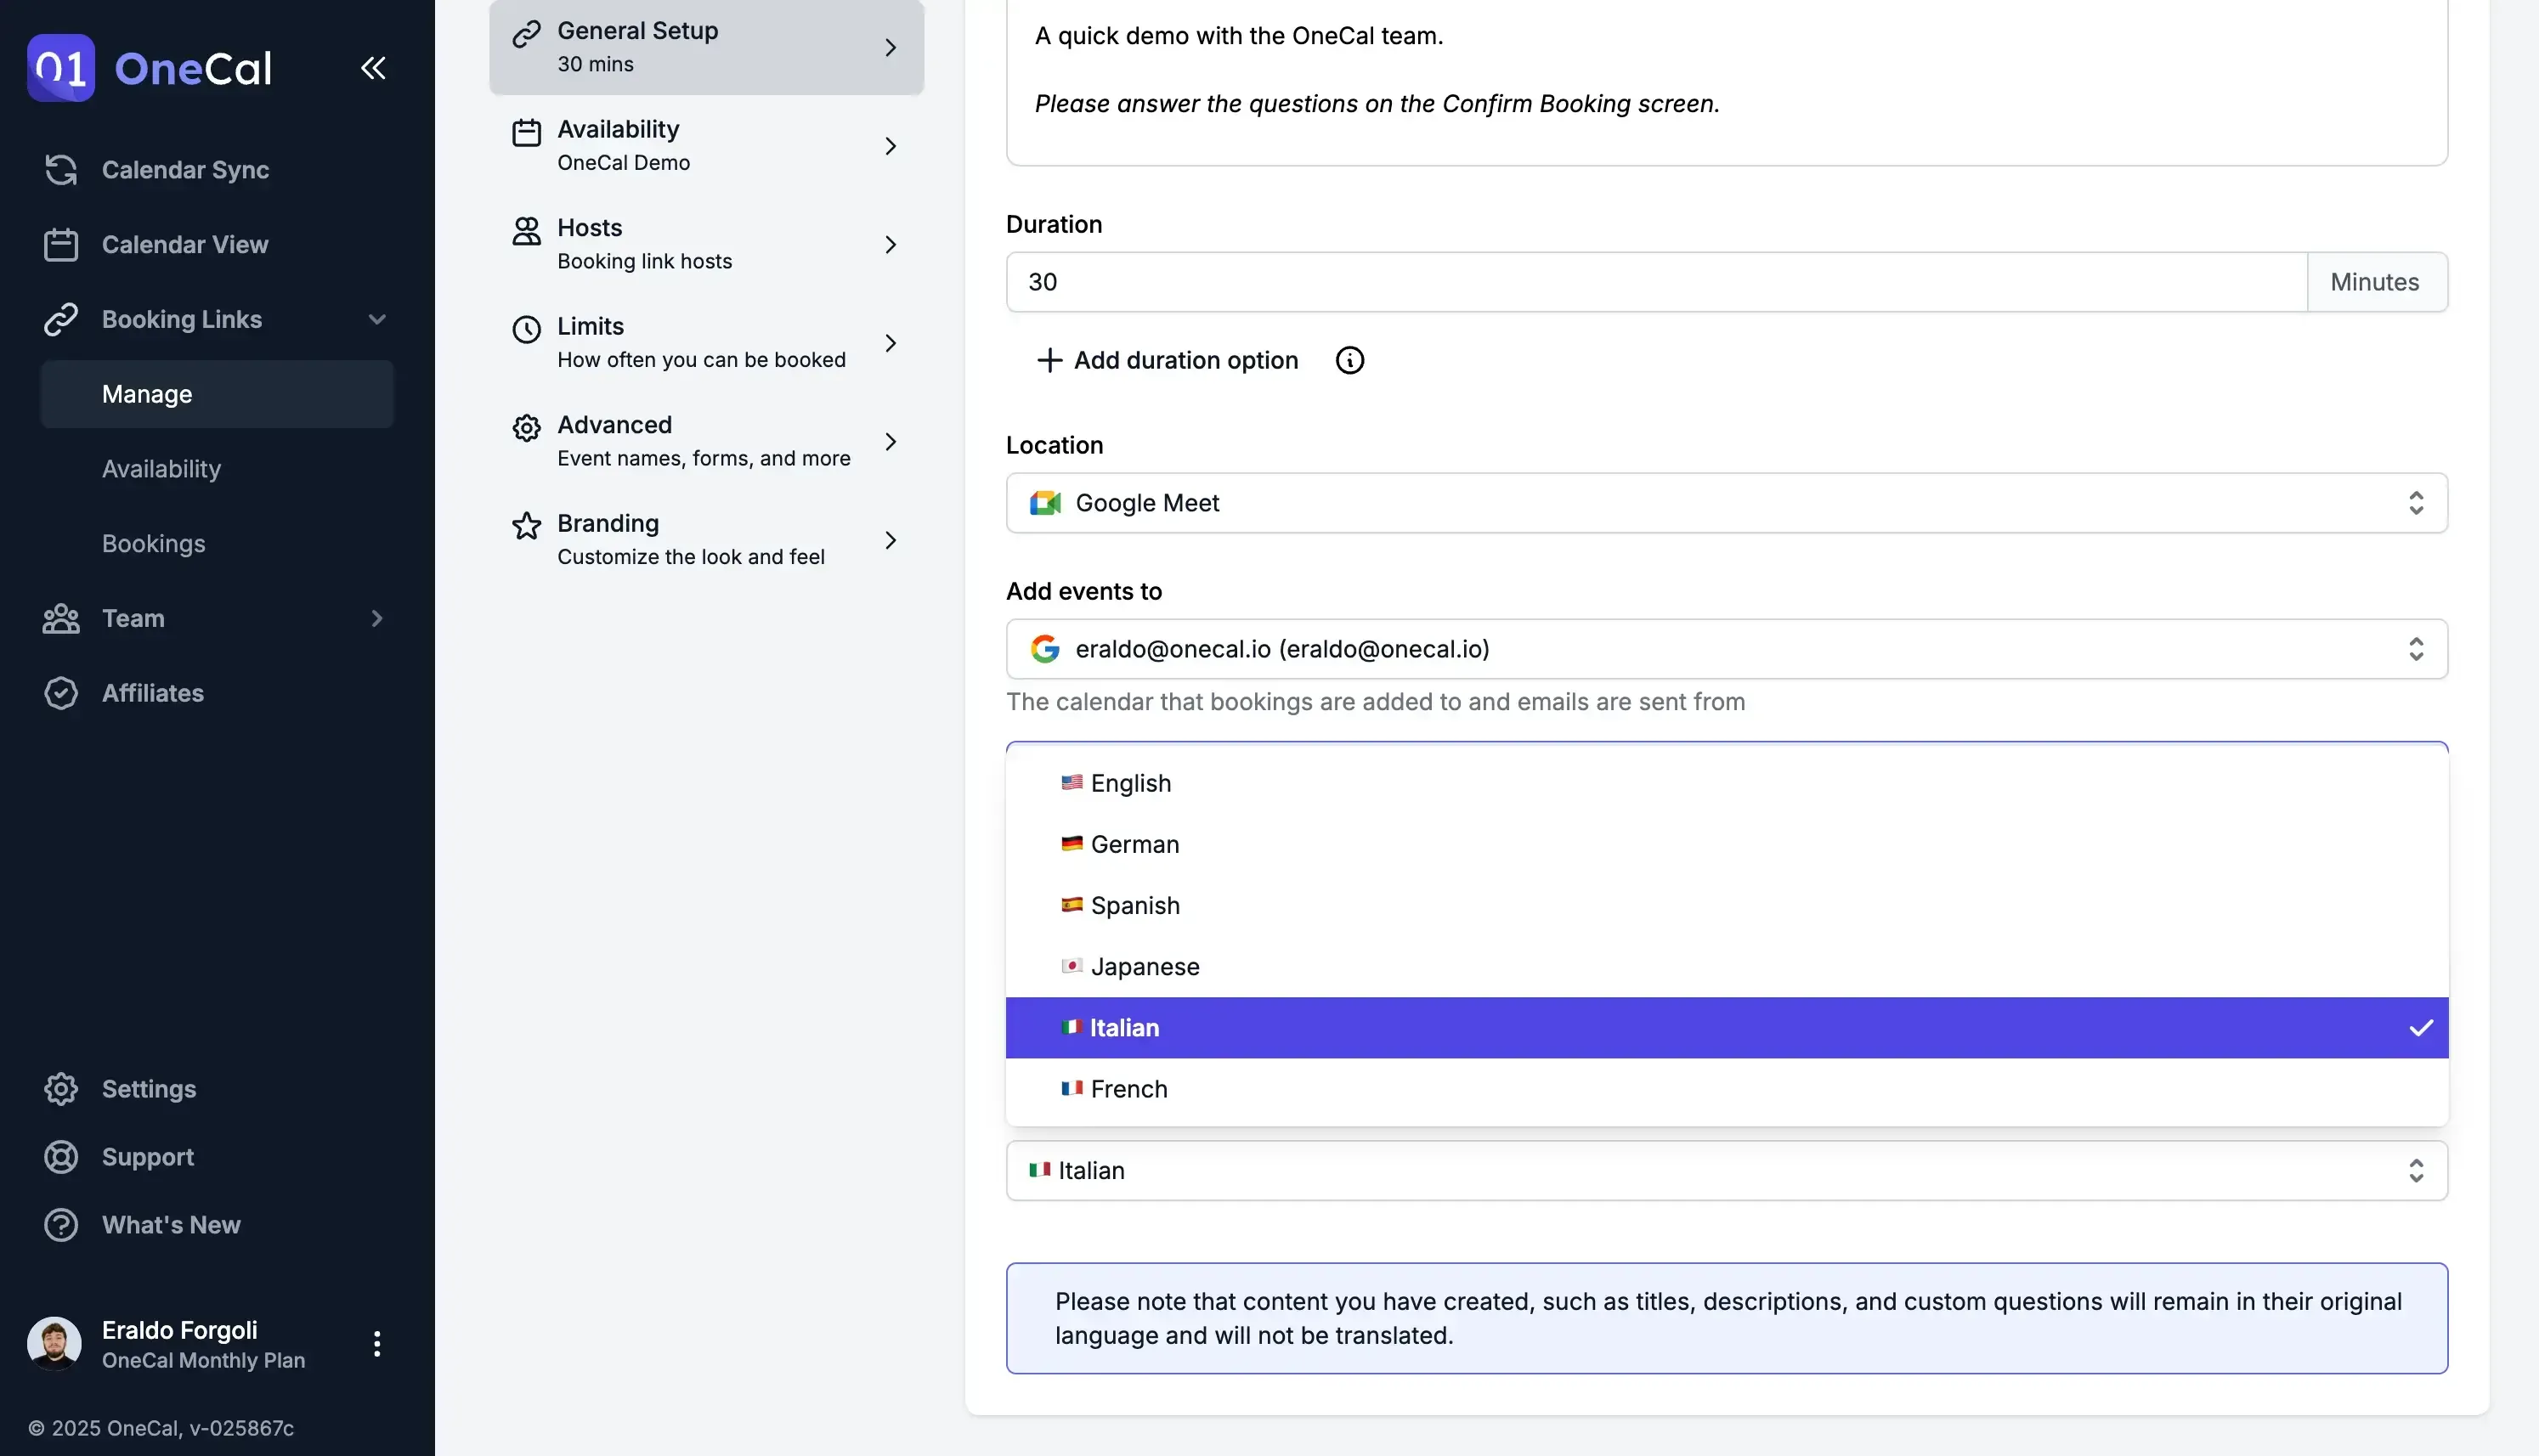Click the Advanced settings gear icon
Image resolution: width=2539 pixels, height=1456 pixels.
[x=526, y=427]
